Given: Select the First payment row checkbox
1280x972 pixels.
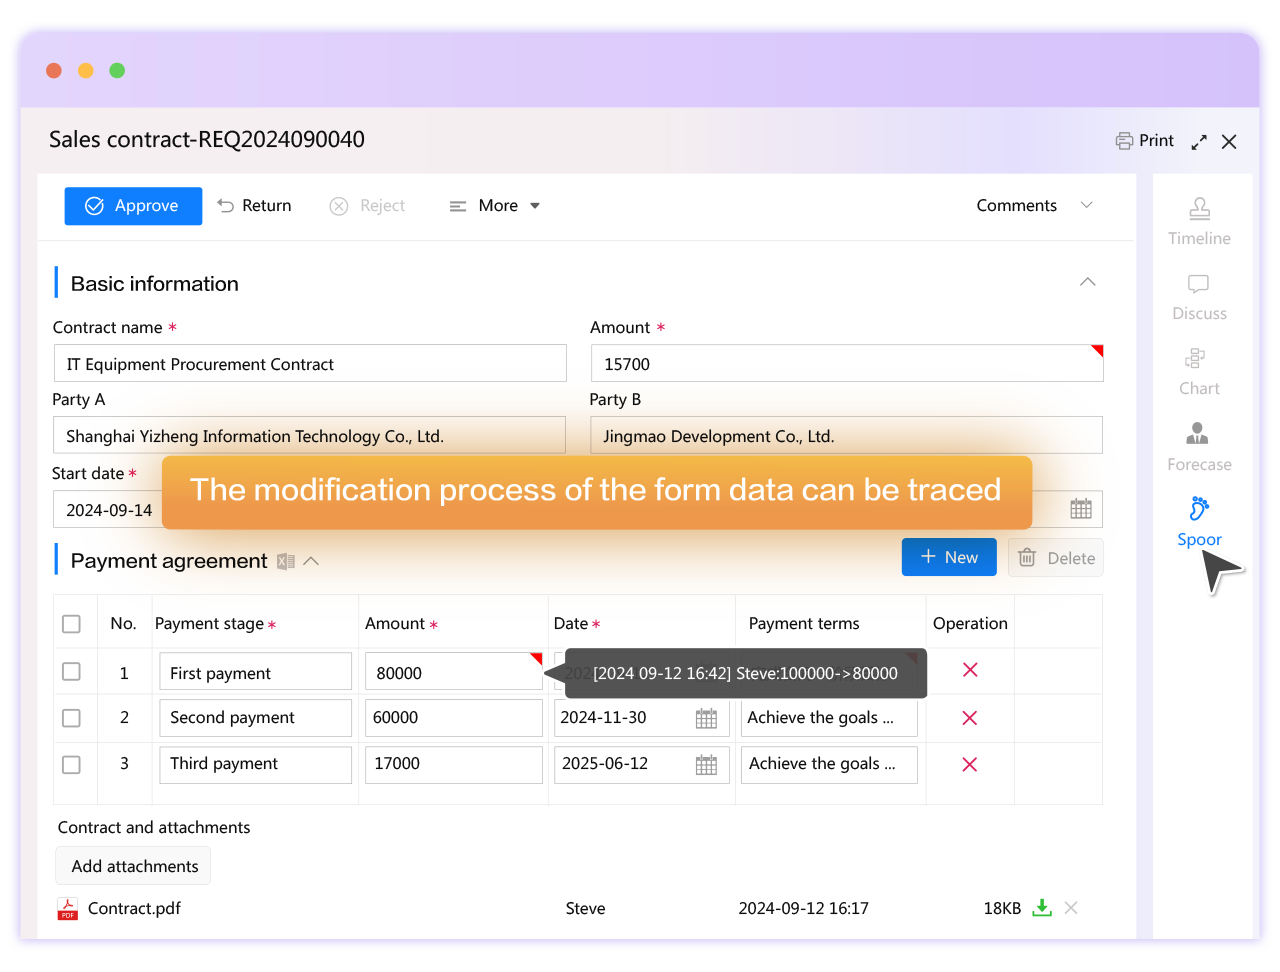Looking at the screenshot, I should [x=71, y=670].
